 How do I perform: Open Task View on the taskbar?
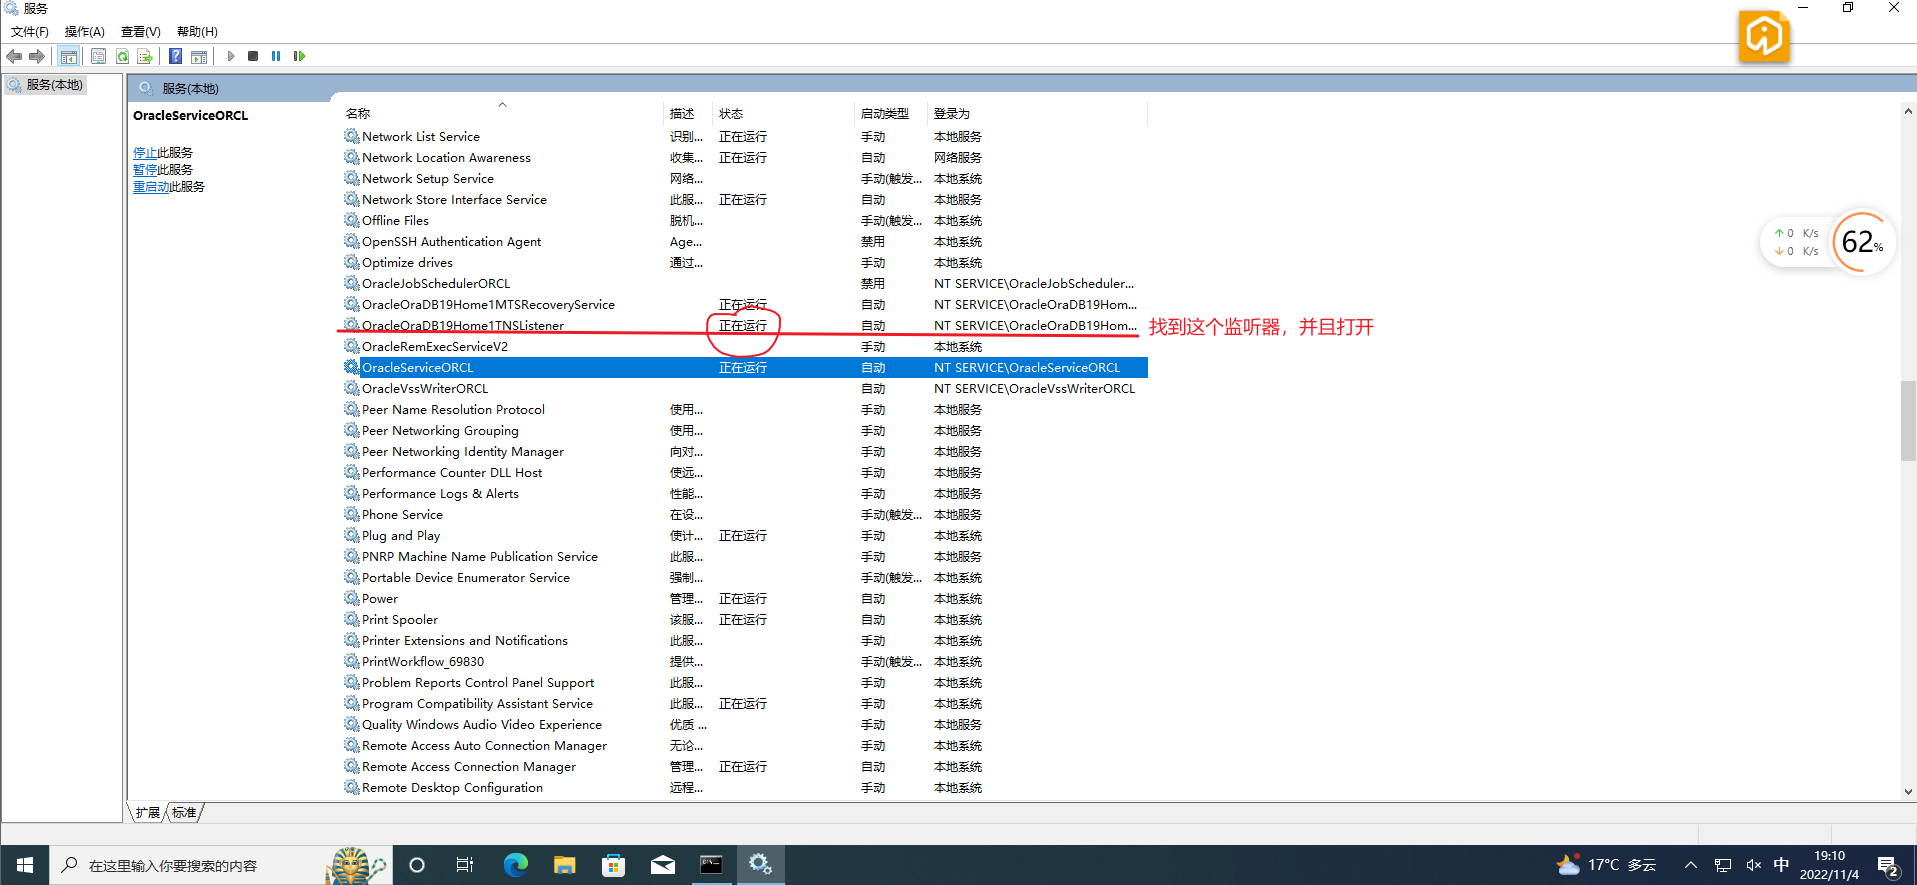(465, 865)
